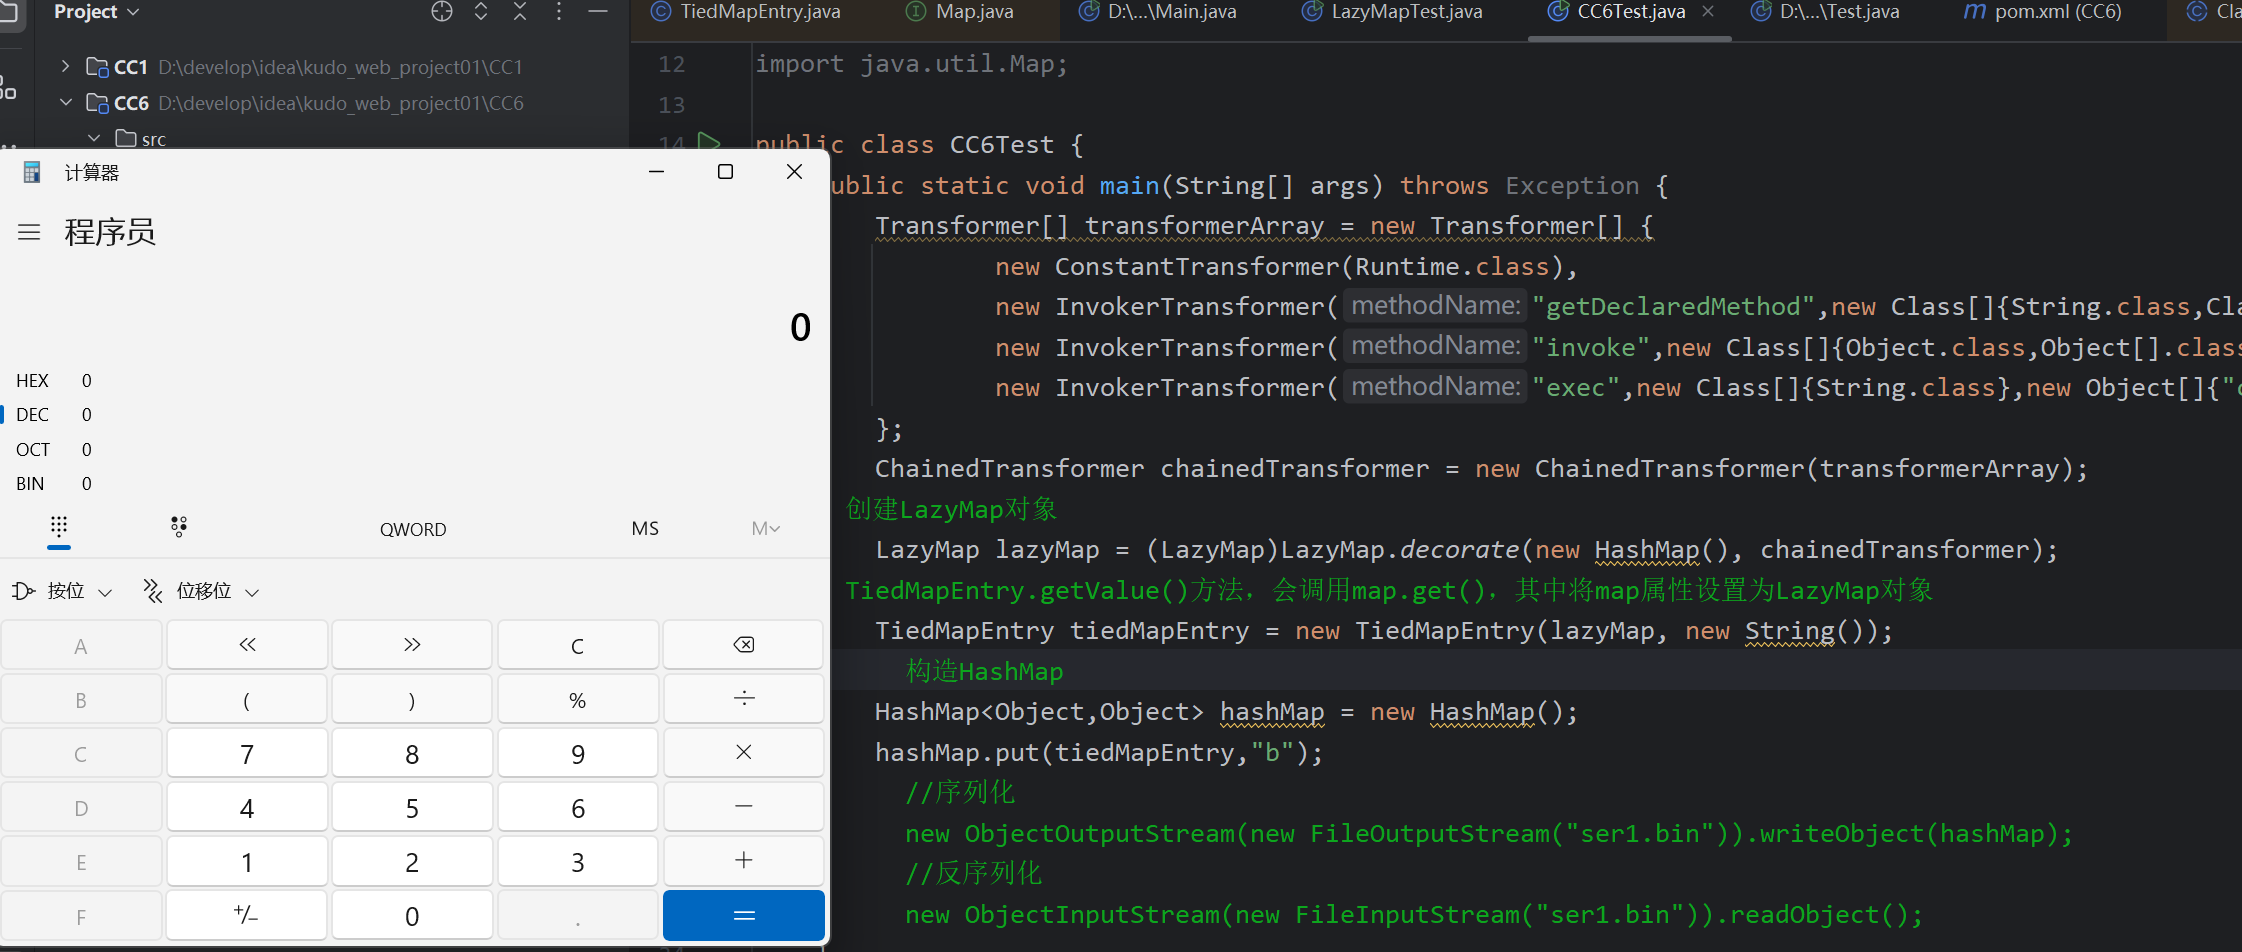Open the Bitwise operations dropdown
Viewport: 2242px width, 952px height.
tap(62, 591)
